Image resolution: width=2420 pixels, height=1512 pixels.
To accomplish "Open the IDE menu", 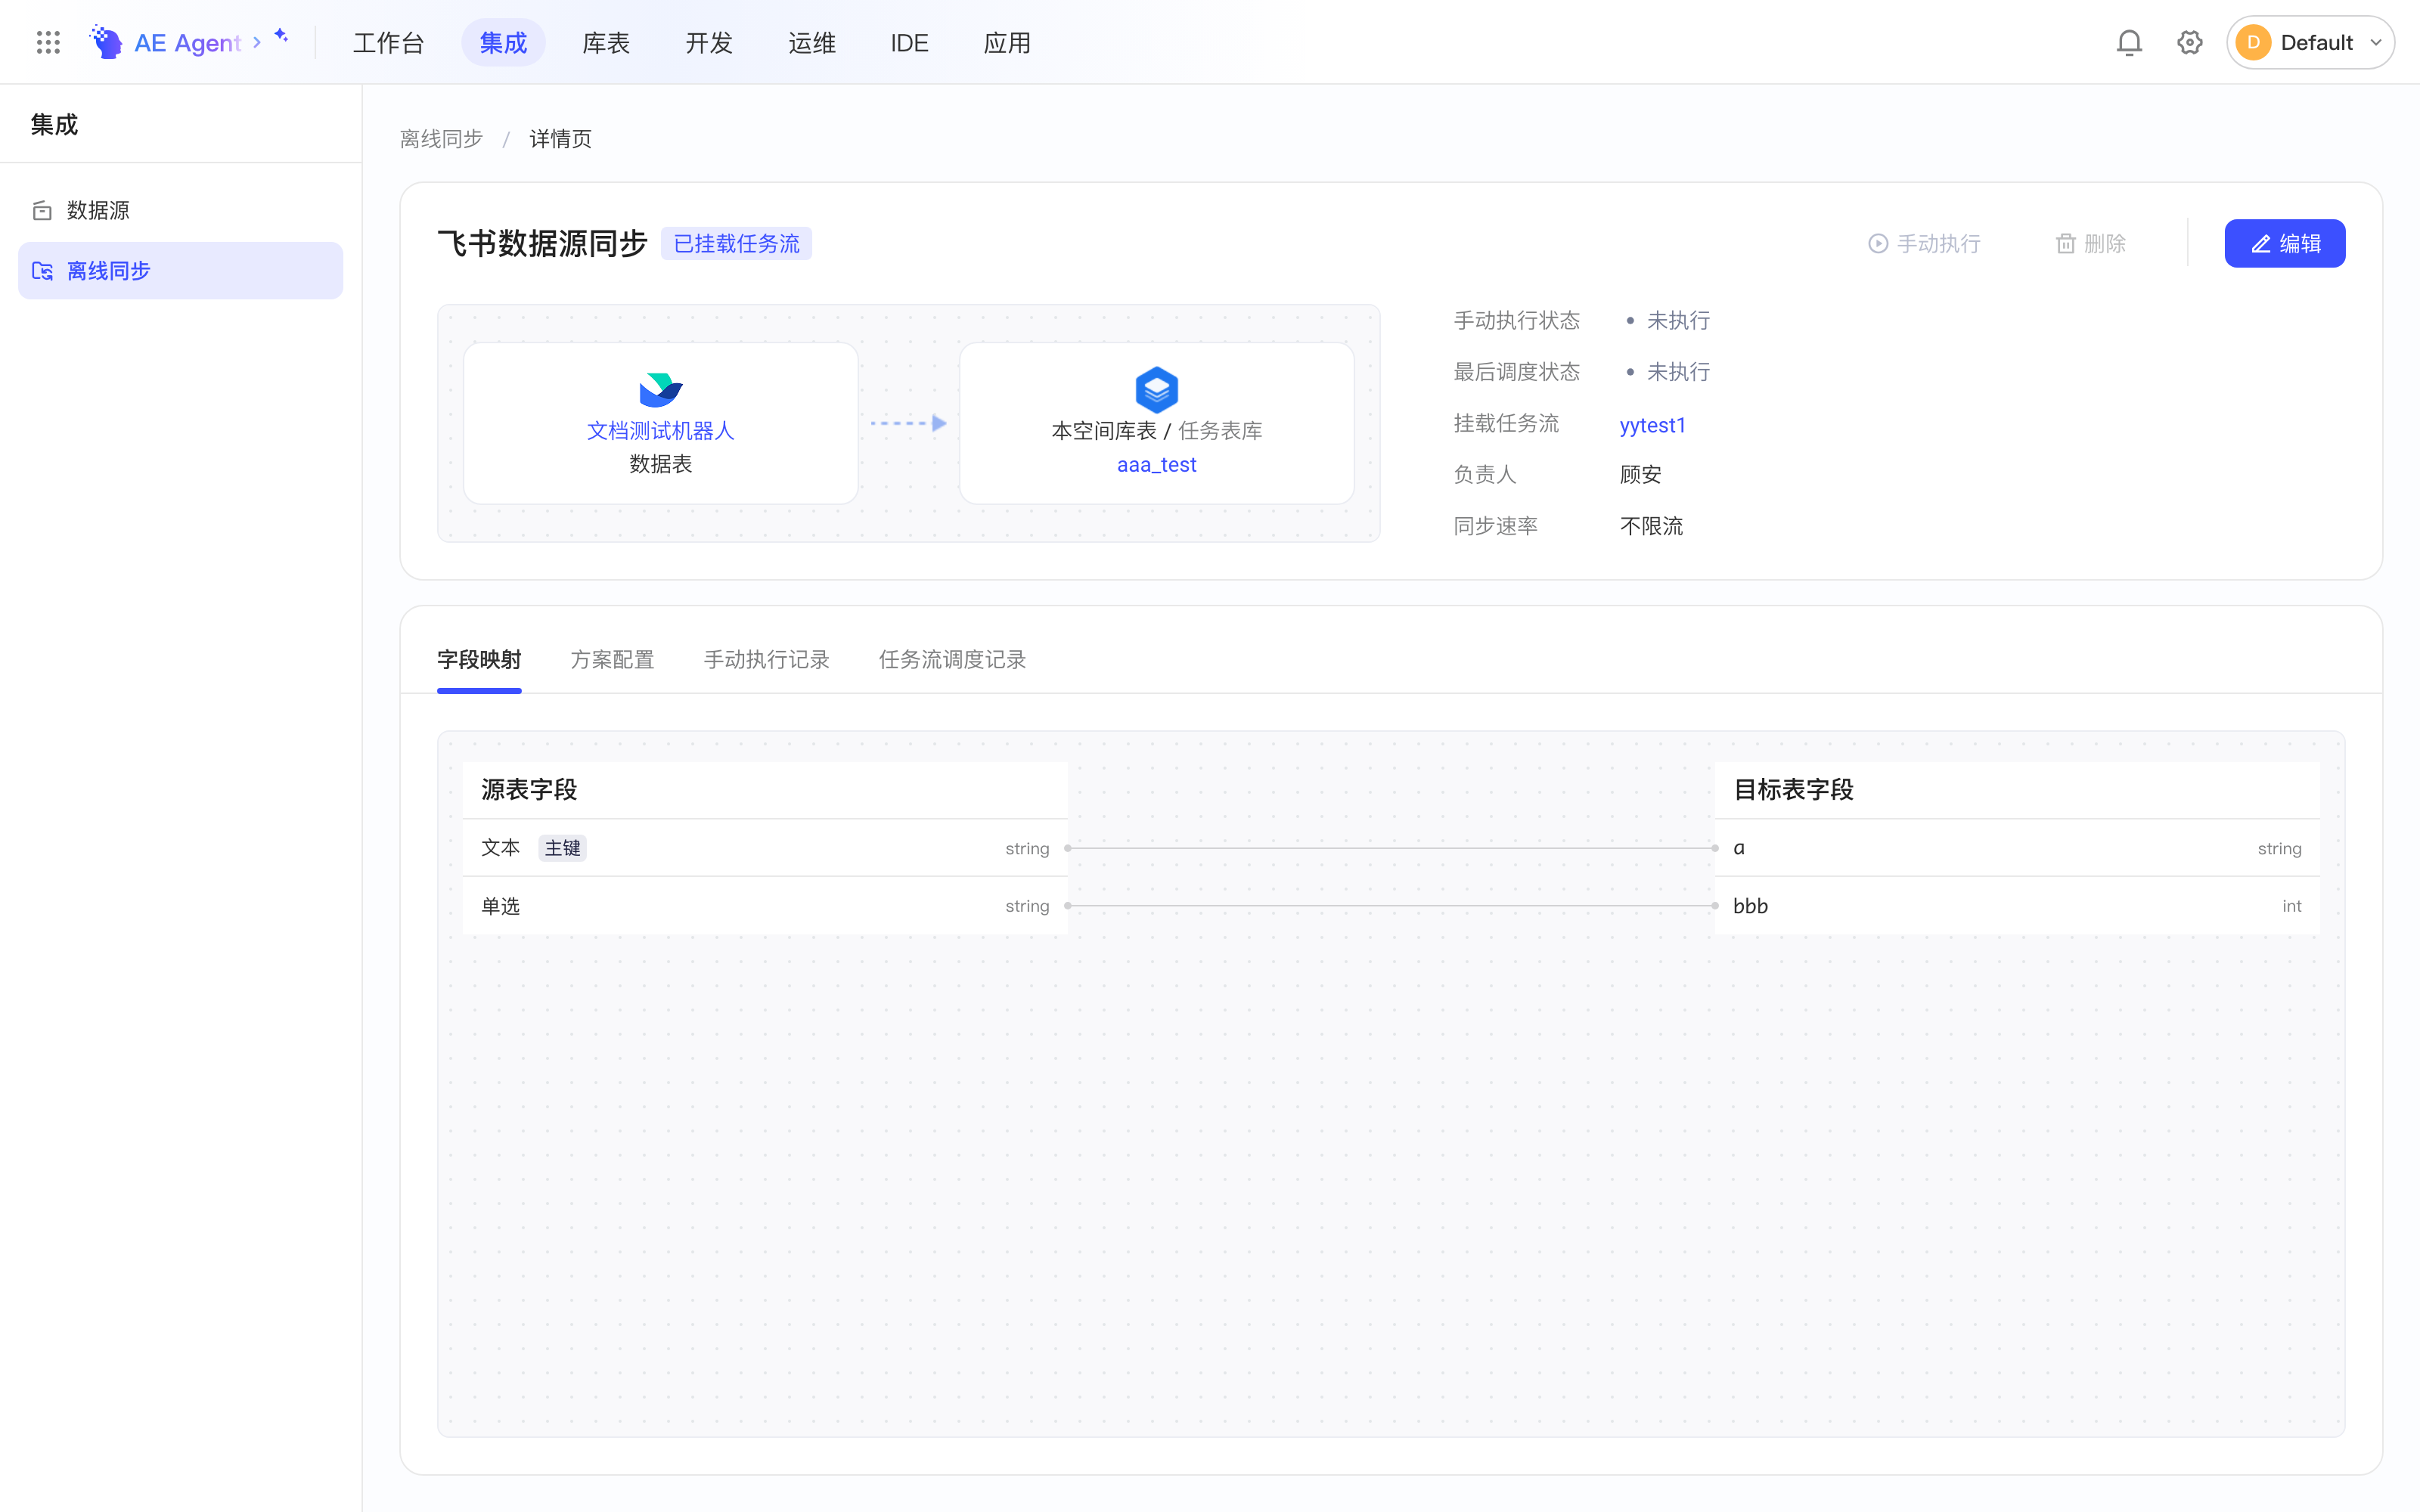I will click(x=909, y=42).
